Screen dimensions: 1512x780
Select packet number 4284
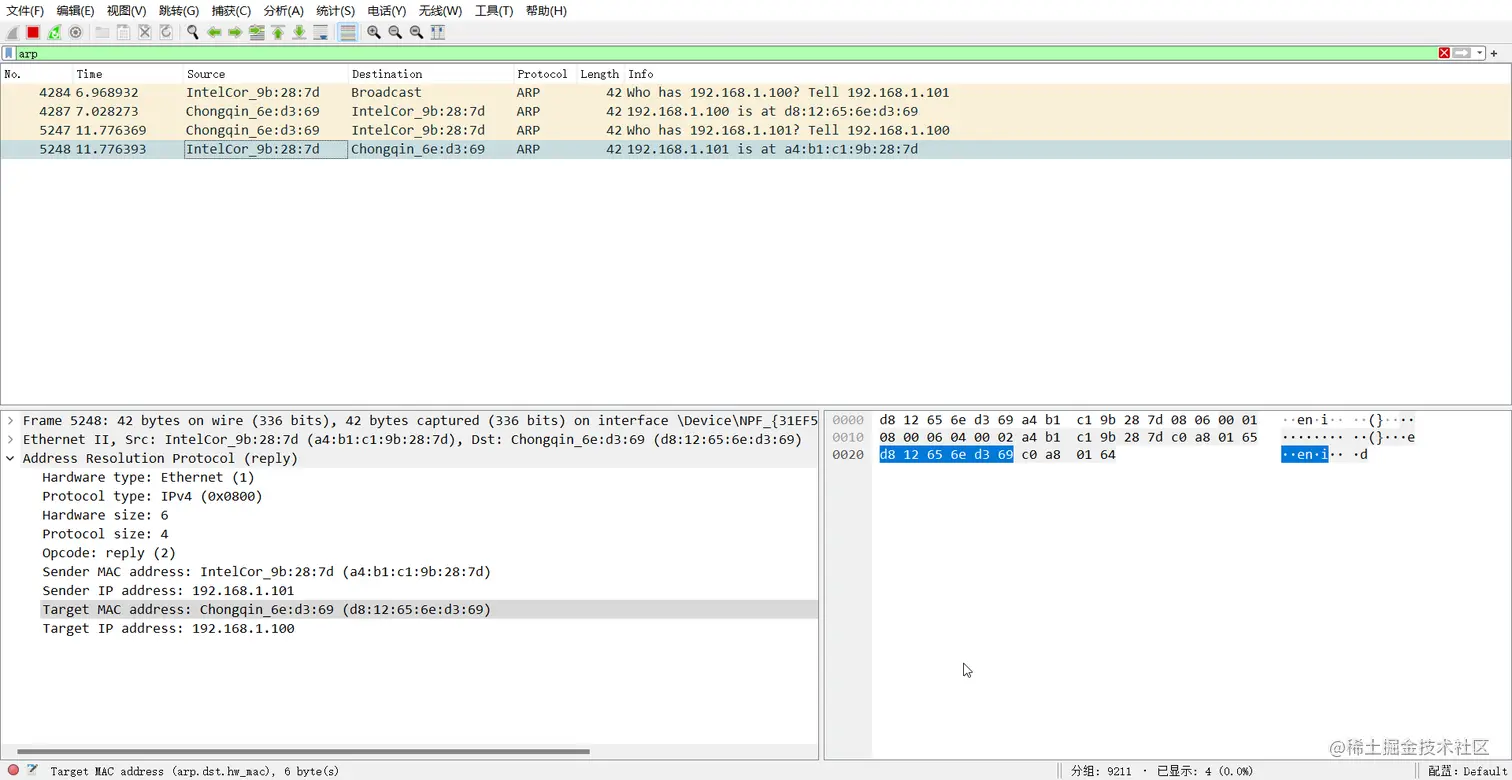(x=755, y=93)
